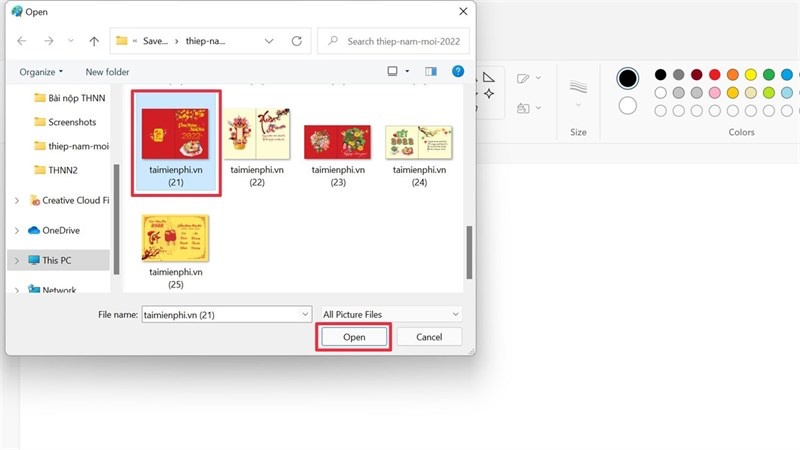Open the Organize menu
The image size is (800, 450).
pyautogui.click(x=41, y=72)
